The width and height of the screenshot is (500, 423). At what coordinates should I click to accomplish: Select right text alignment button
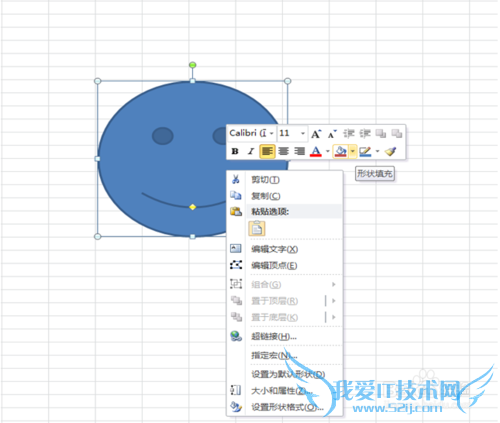tap(299, 151)
